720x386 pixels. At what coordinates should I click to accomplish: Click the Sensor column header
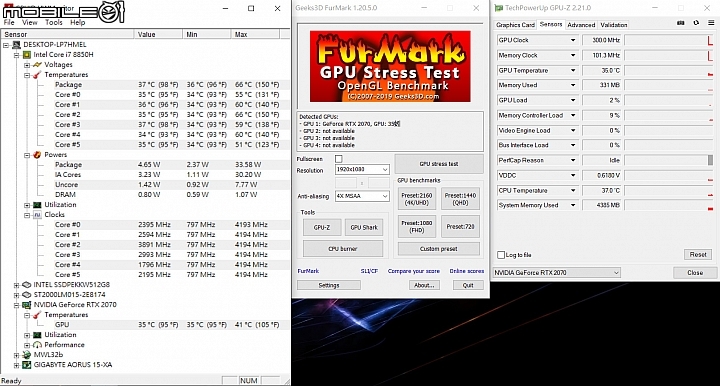tap(68, 34)
